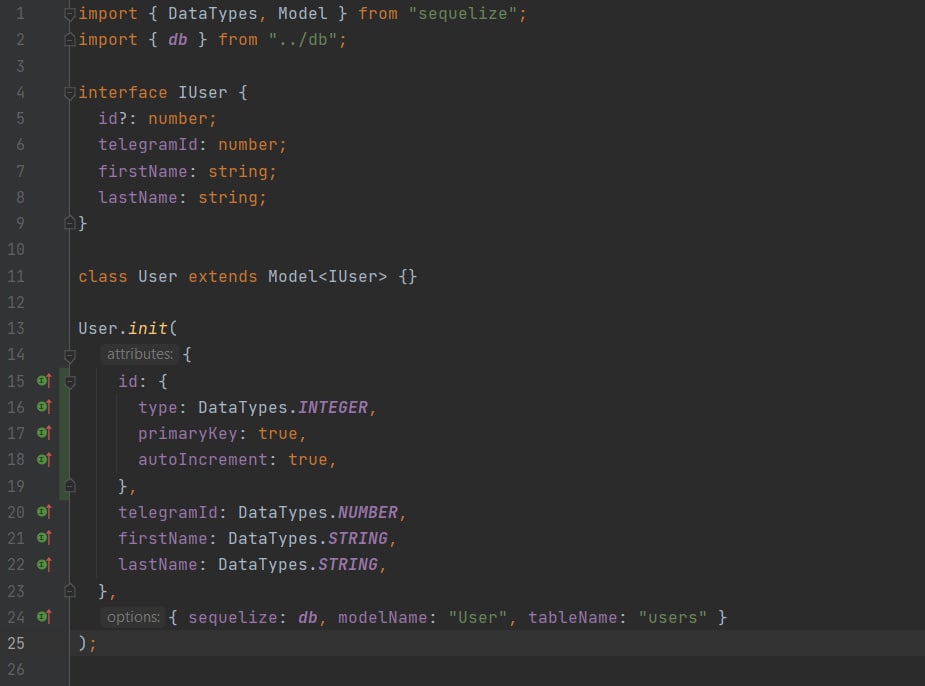Click the attributes fold end marker on line 23
This screenshot has height=686, width=925.
[x=70, y=590]
